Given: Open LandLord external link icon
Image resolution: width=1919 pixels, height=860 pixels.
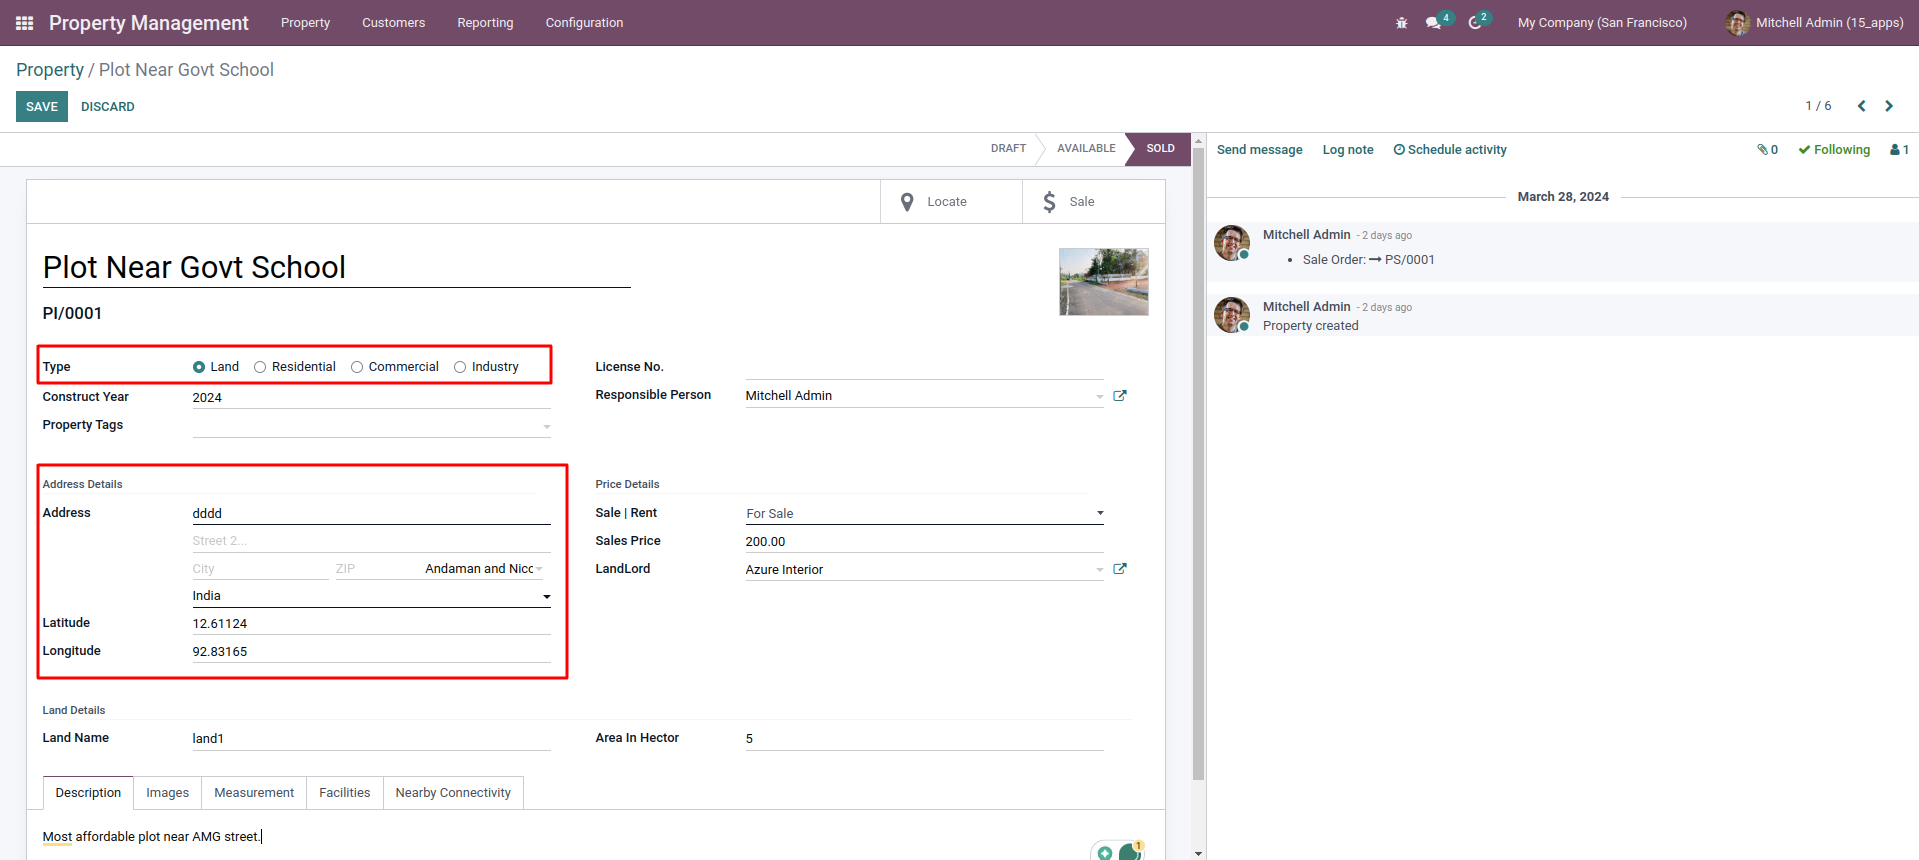Looking at the screenshot, I should [1120, 569].
